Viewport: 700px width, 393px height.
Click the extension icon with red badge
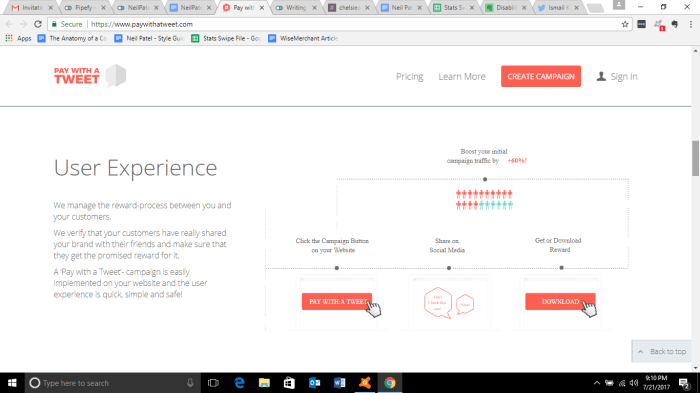point(659,25)
